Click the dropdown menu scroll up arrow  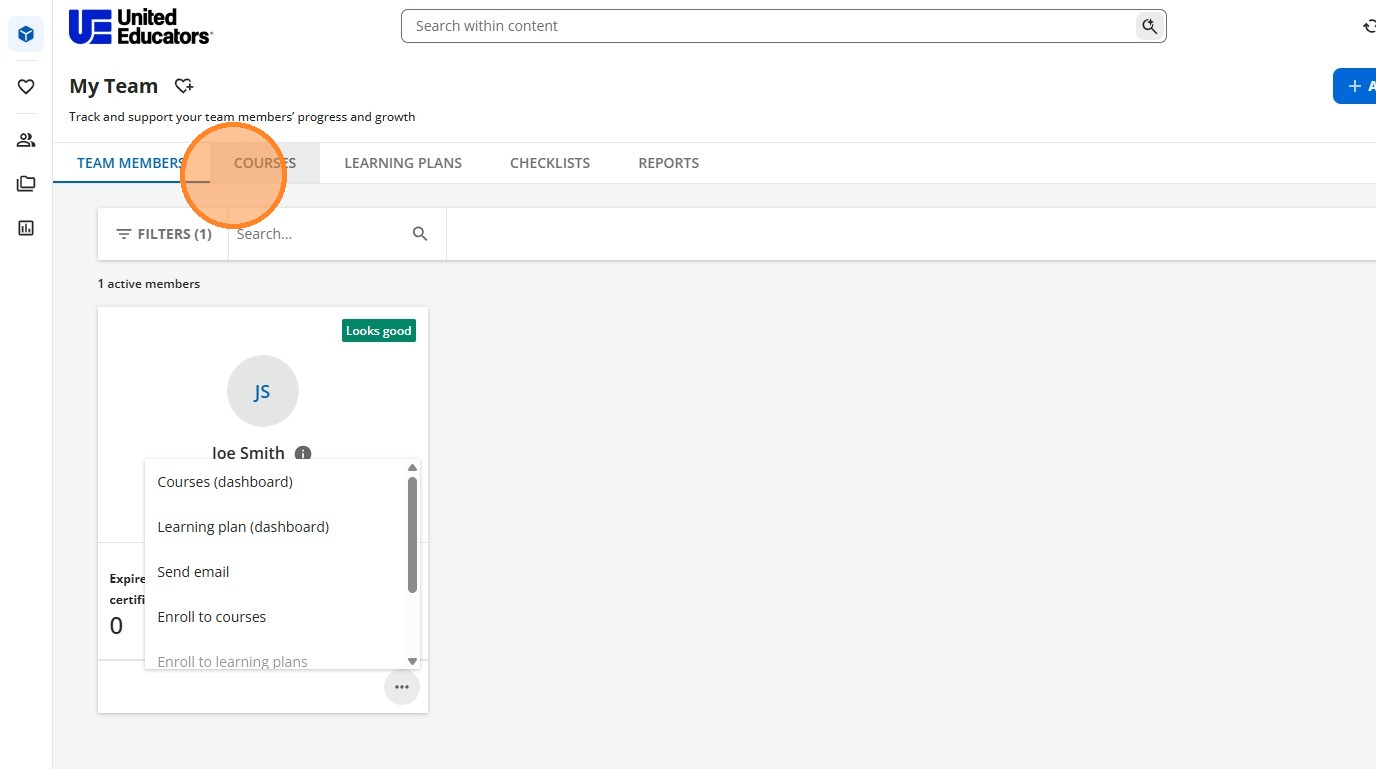[x=412, y=467]
